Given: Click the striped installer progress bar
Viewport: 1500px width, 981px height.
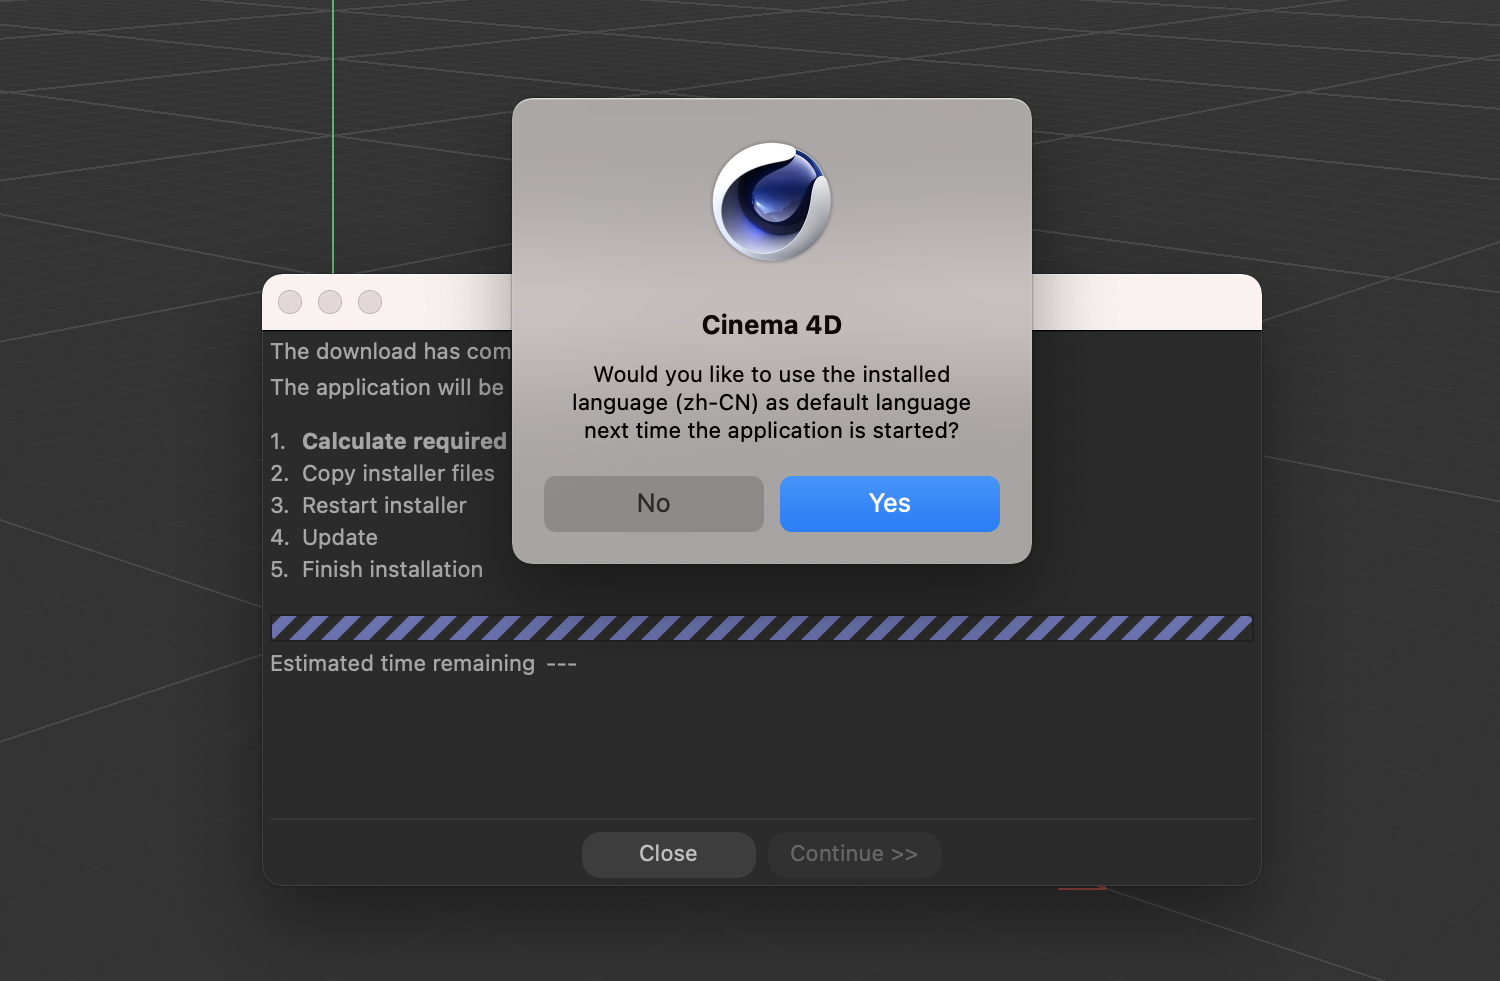Looking at the screenshot, I should coord(761,628).
